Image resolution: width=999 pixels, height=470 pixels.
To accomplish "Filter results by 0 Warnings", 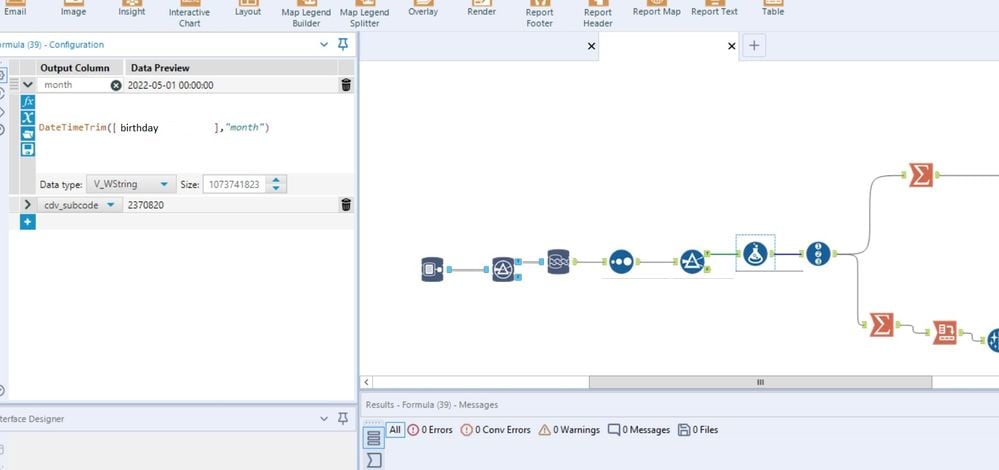I will pos(570,430).
